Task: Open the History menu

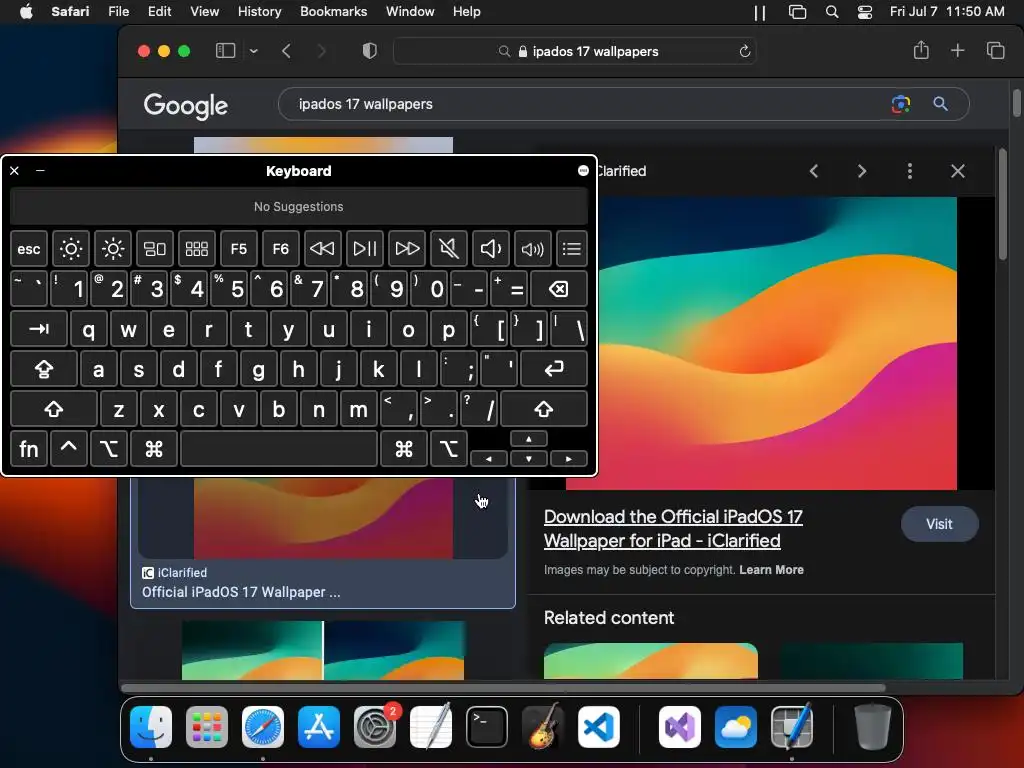Action: coord(259,12)
